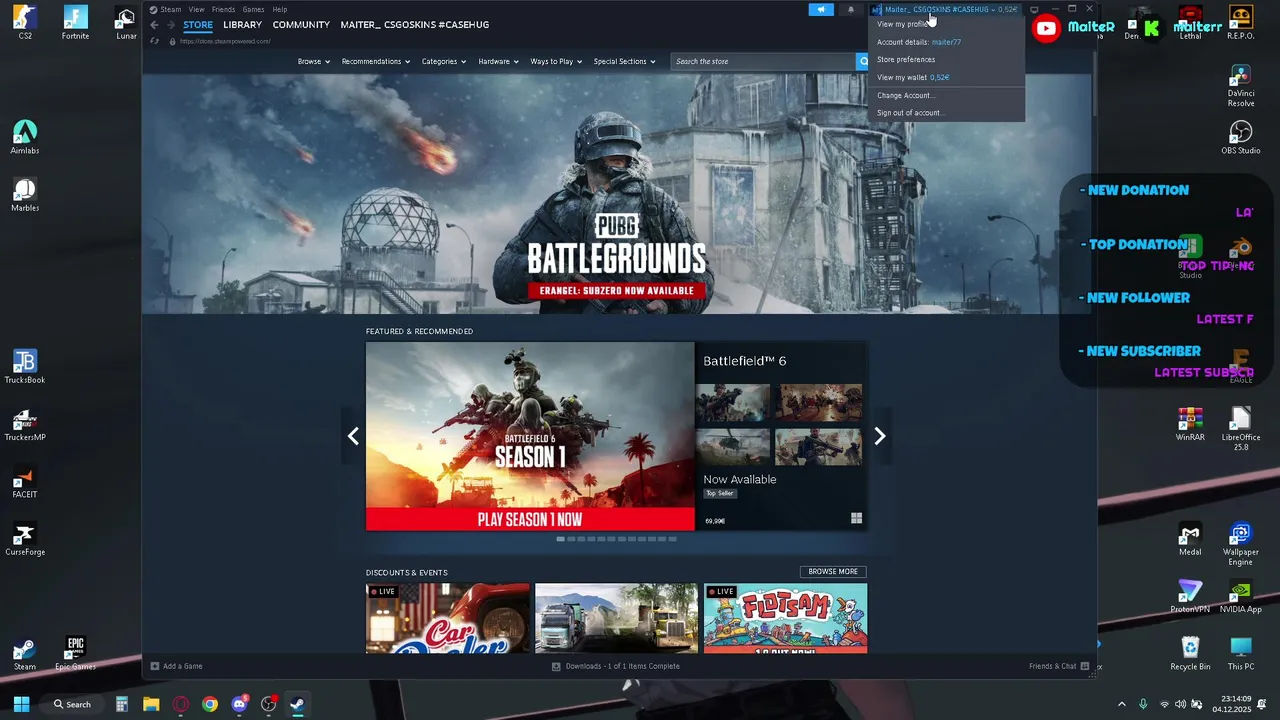This screenshot has height=720, width=1280.
Task: Open the Steam menu
Action: tap(171, 10)
